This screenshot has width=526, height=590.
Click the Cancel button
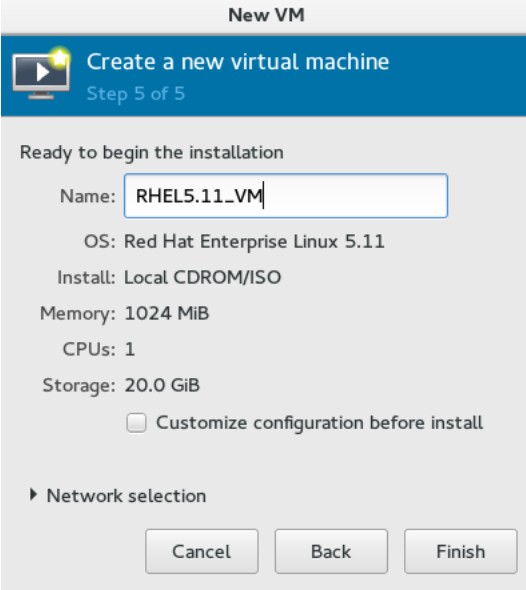(202, 552)
